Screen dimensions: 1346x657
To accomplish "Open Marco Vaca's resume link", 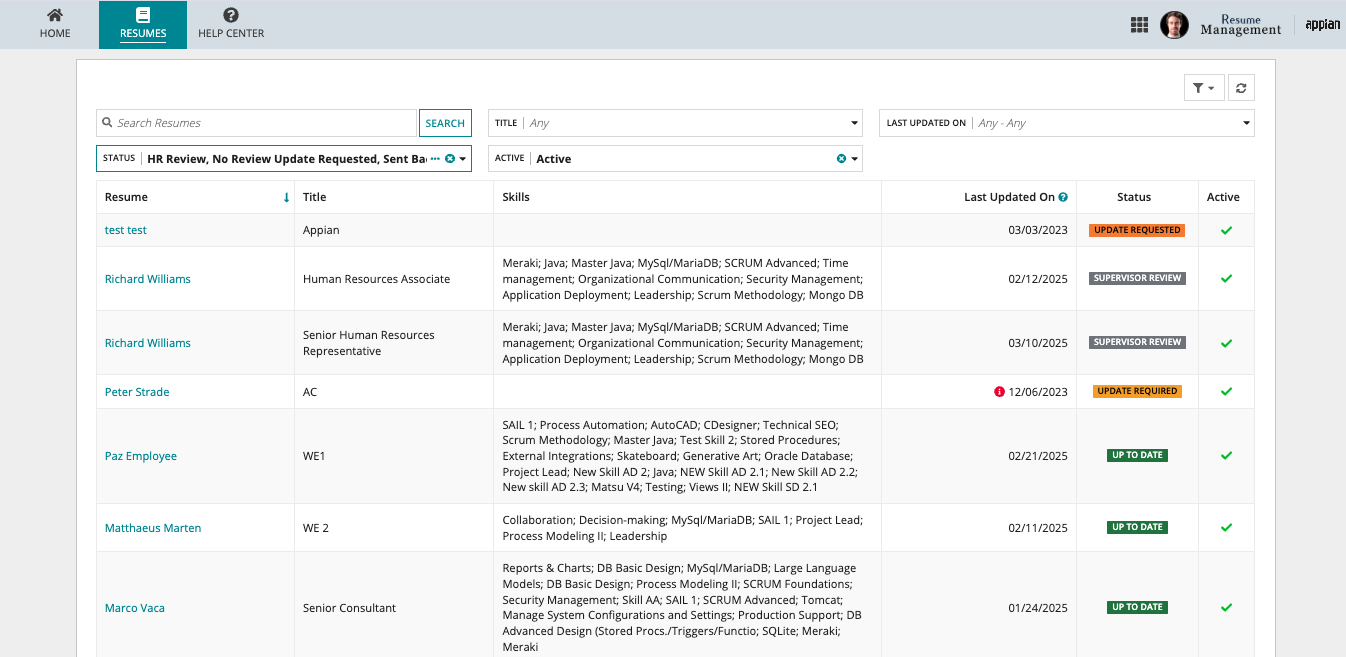I will click(135, 608).
